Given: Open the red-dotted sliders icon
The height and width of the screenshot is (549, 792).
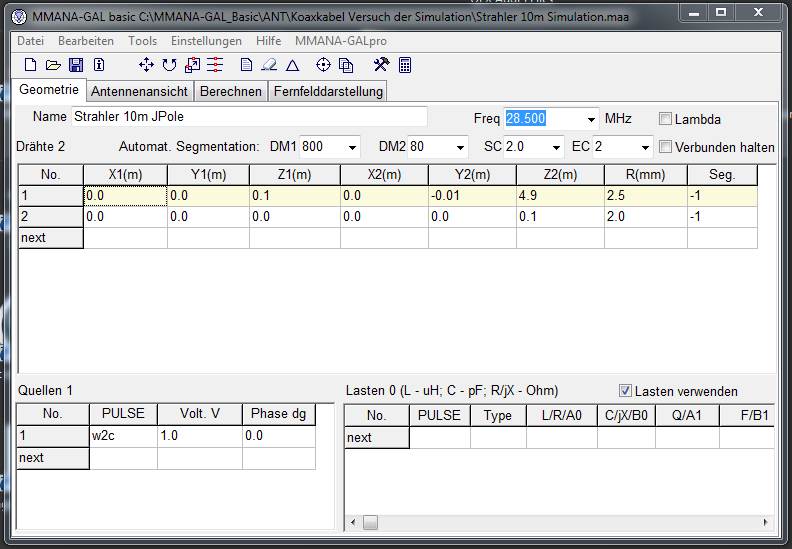Looking at the screenshot, I should 215,65.
